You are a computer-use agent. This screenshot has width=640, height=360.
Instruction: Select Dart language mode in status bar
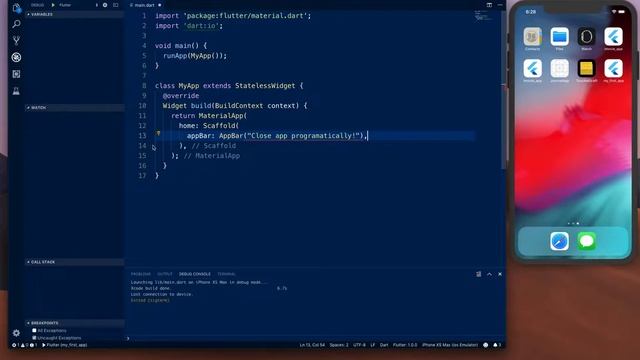(384, 345)
